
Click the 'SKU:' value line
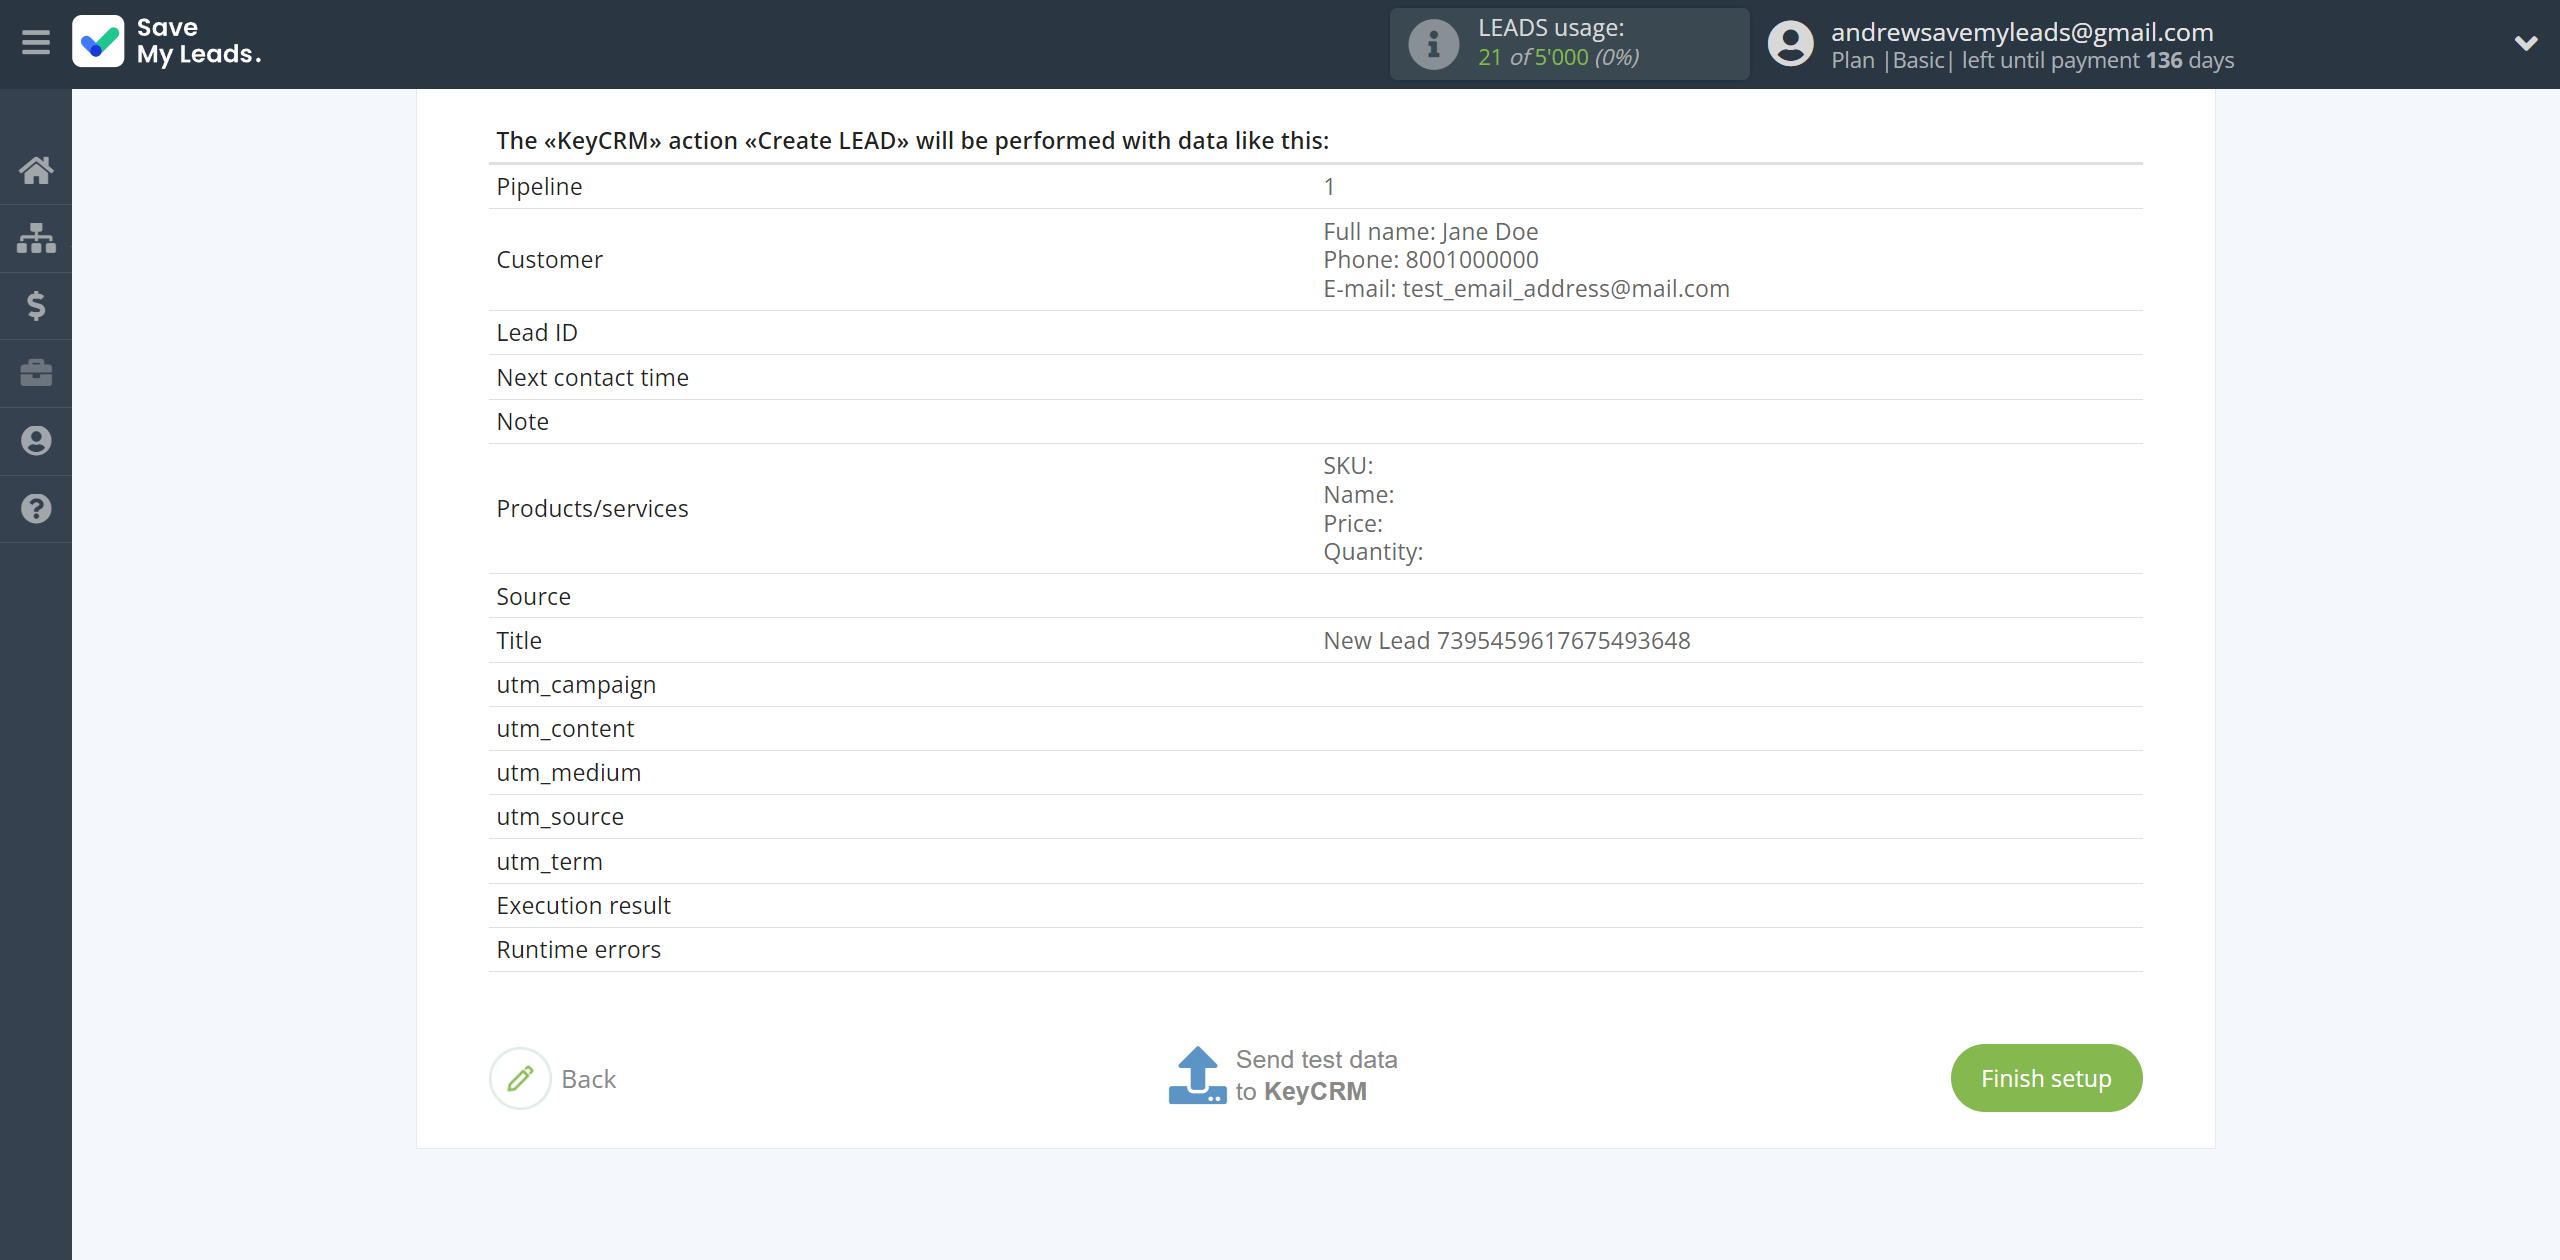coord(1348,466)
